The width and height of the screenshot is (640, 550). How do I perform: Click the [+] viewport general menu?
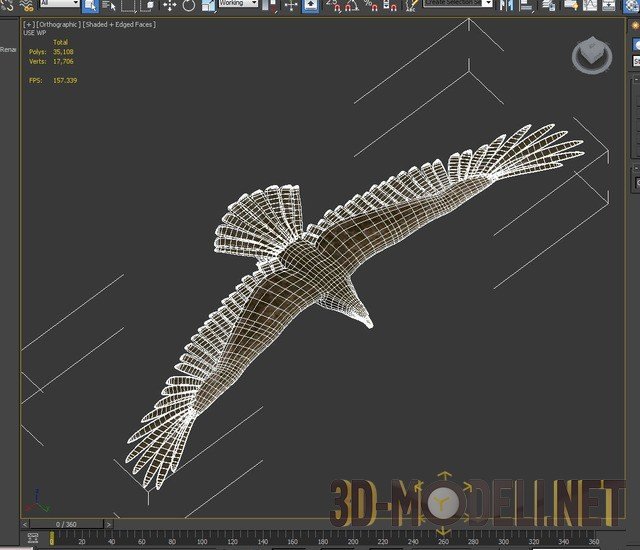tap(28, 23)
